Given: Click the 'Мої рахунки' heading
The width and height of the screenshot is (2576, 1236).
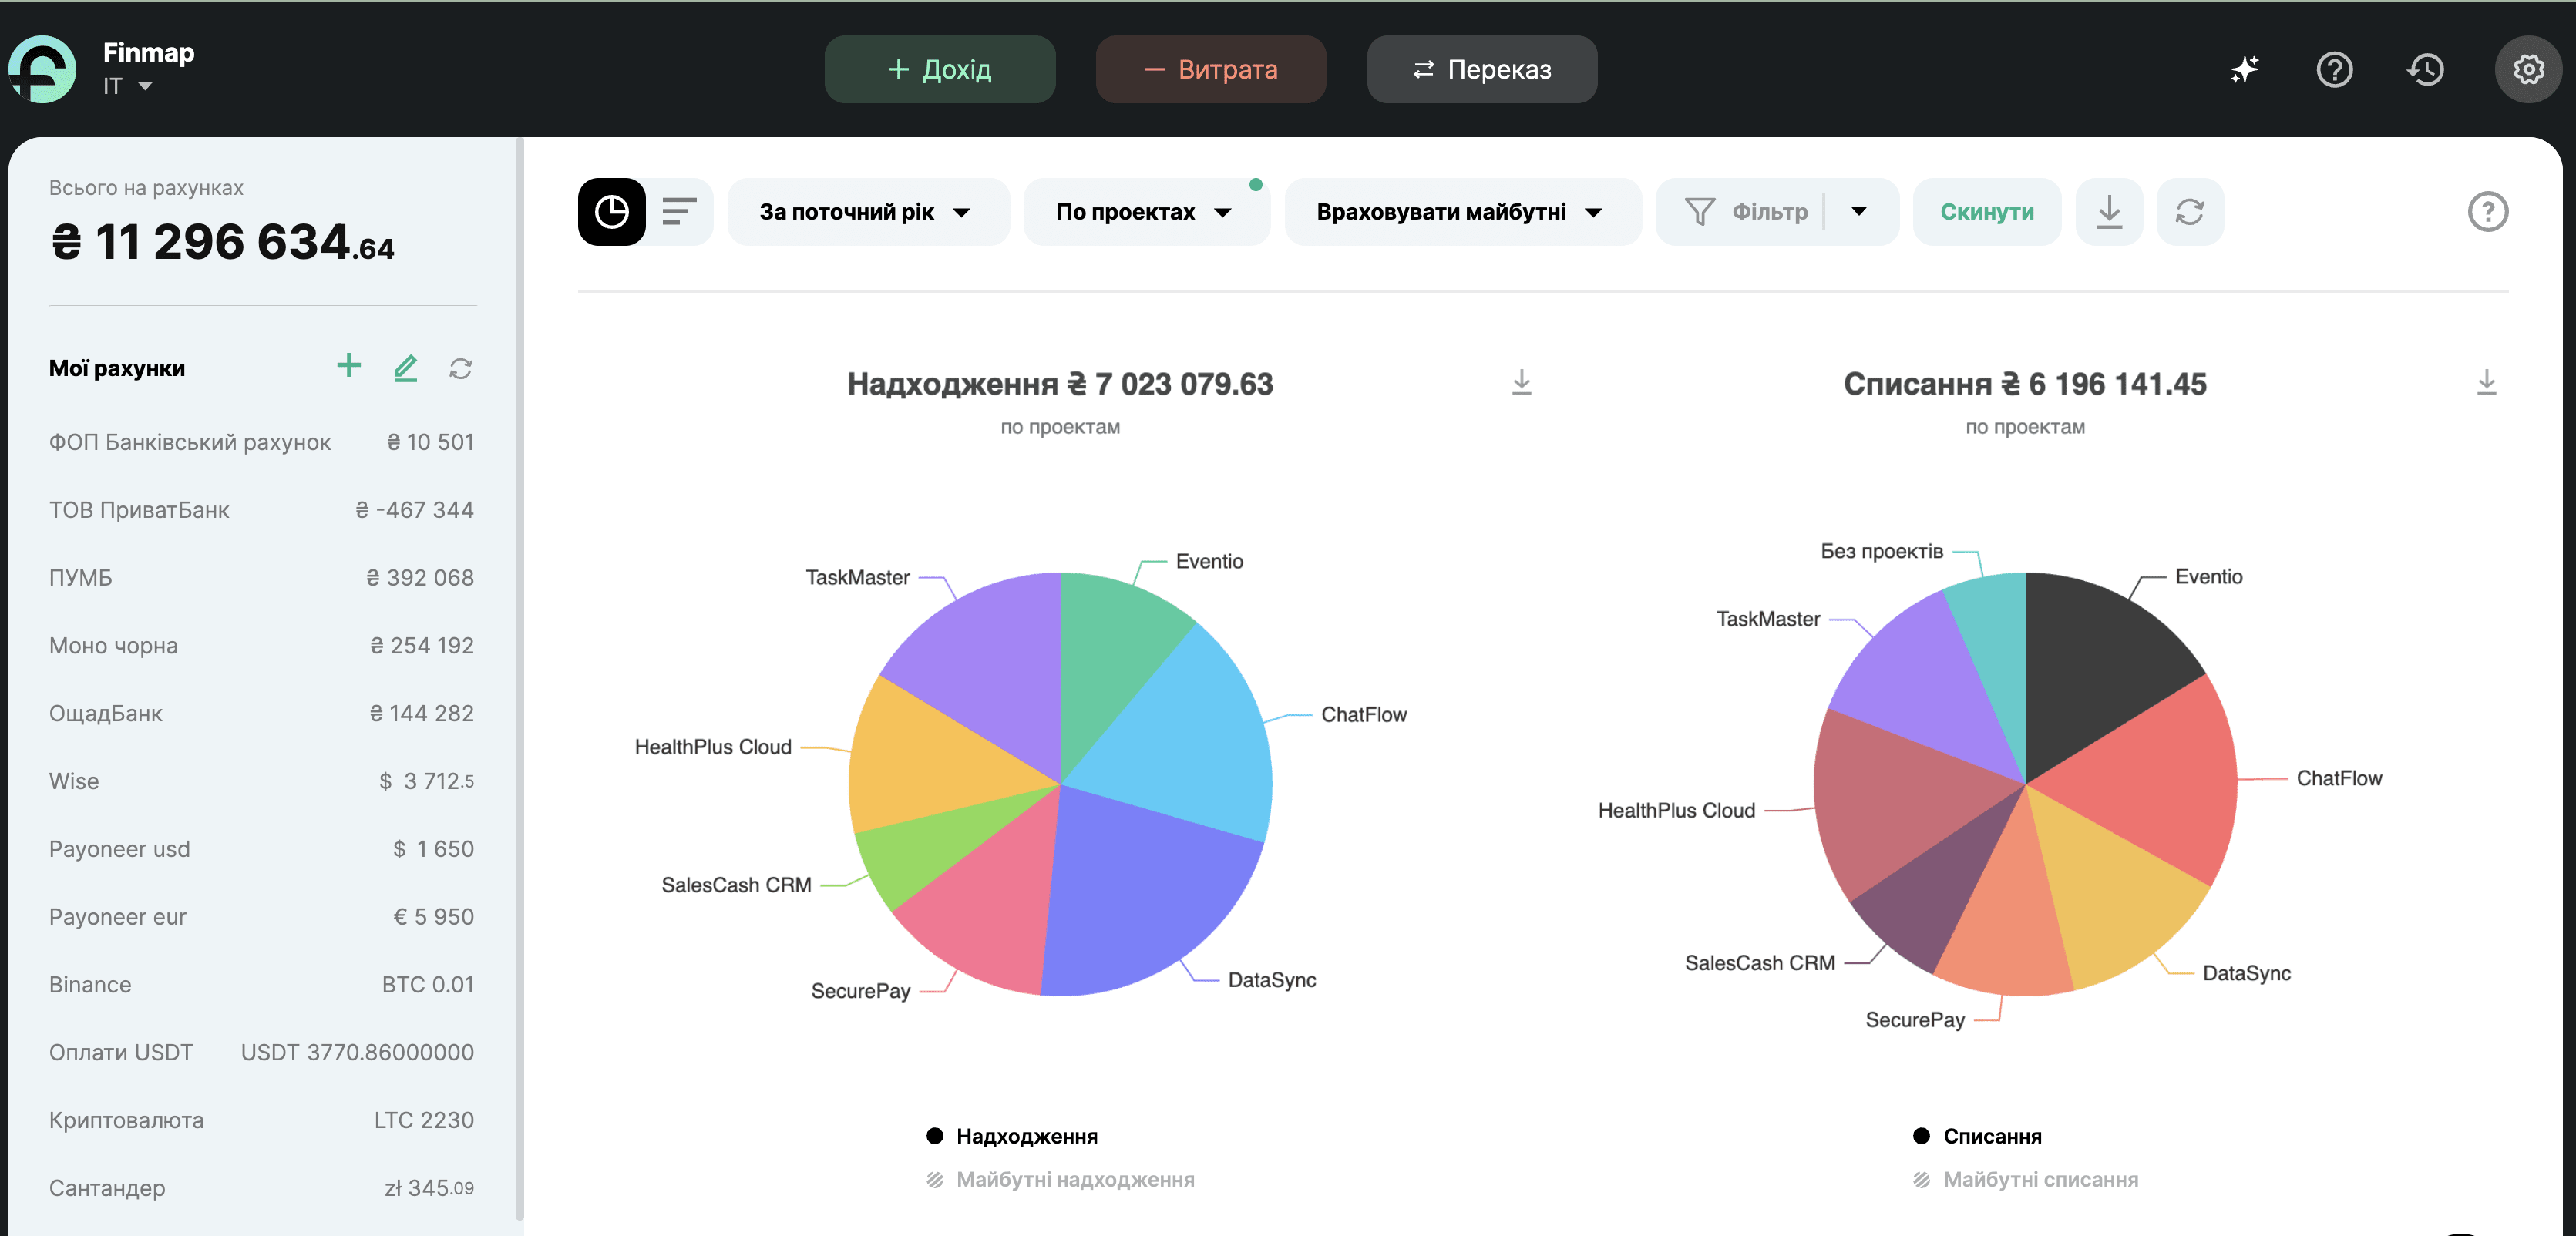Looking at the screenshot, I should (117, 368).
